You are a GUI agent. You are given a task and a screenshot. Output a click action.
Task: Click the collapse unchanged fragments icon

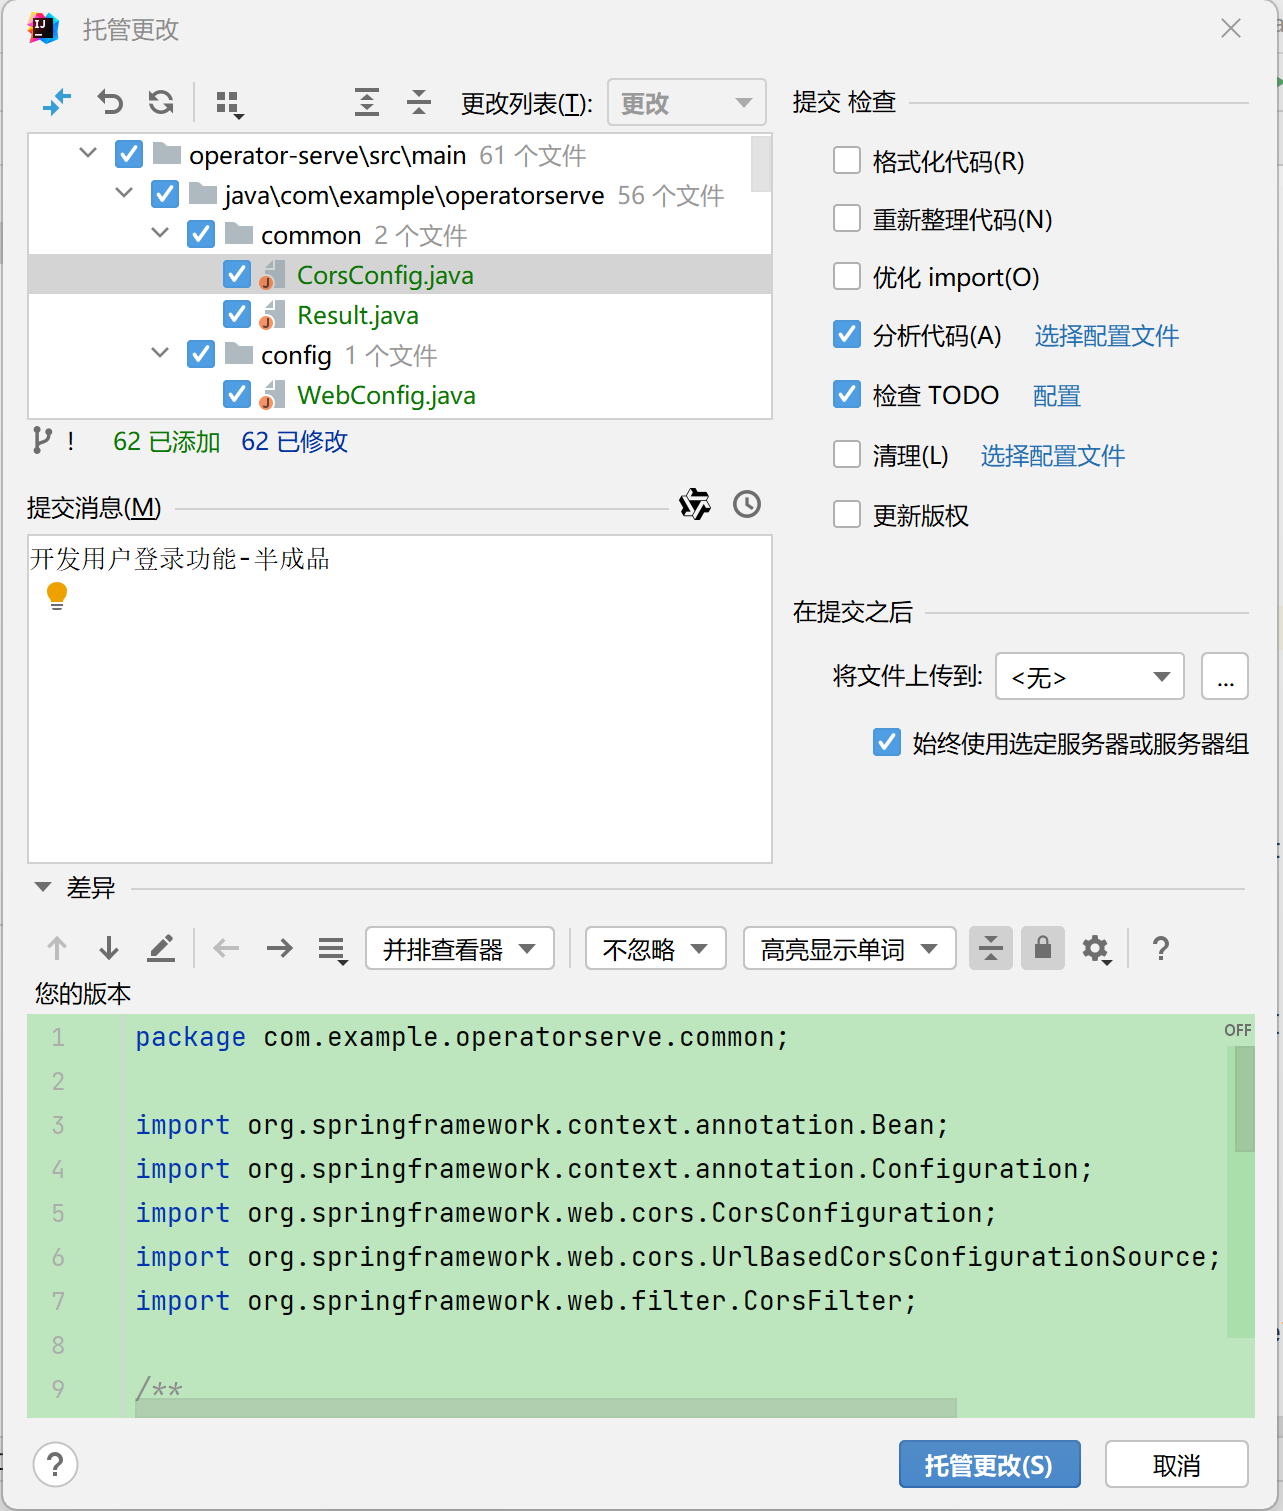[x=990, y=948]
